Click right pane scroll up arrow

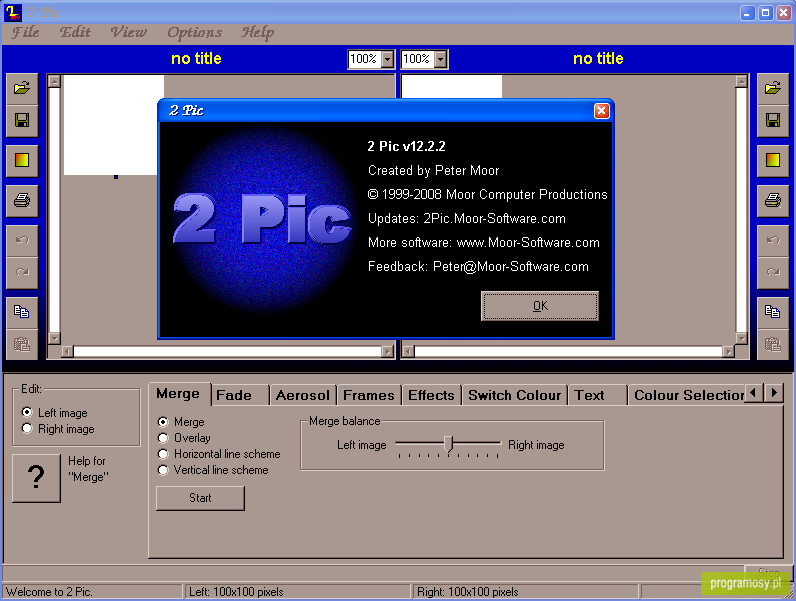pos(742,81)
